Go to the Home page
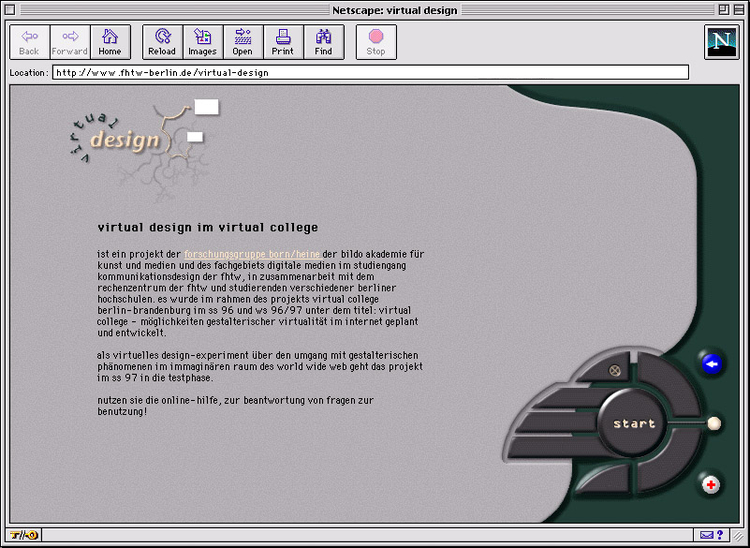 point(110,42)
